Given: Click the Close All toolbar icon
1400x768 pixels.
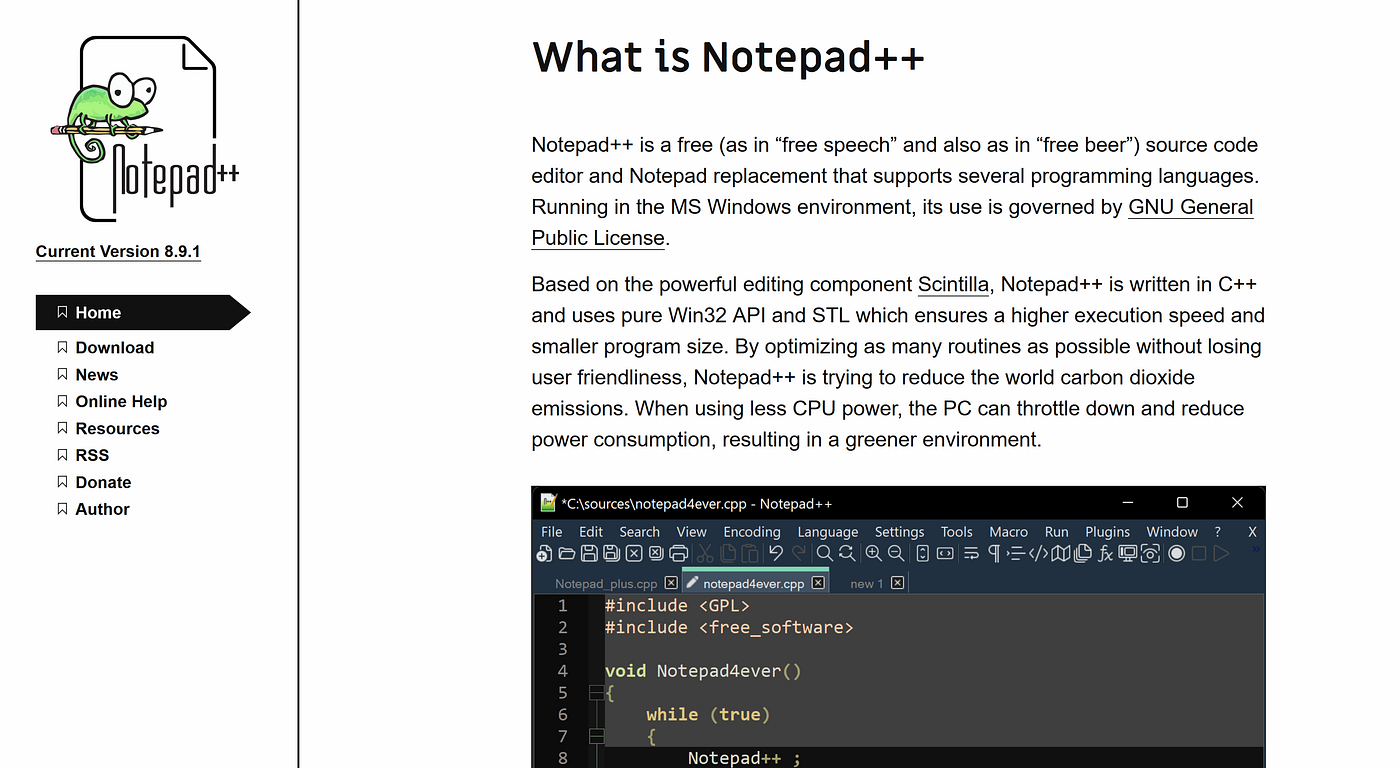Looking at the screenshot, I should pos(656,553).
